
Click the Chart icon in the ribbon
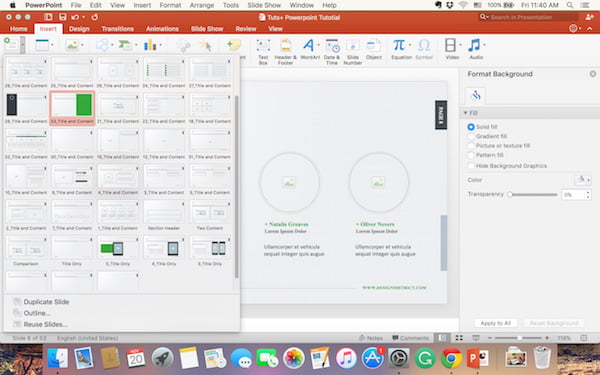pyautogui.click(x=150, y=45)
